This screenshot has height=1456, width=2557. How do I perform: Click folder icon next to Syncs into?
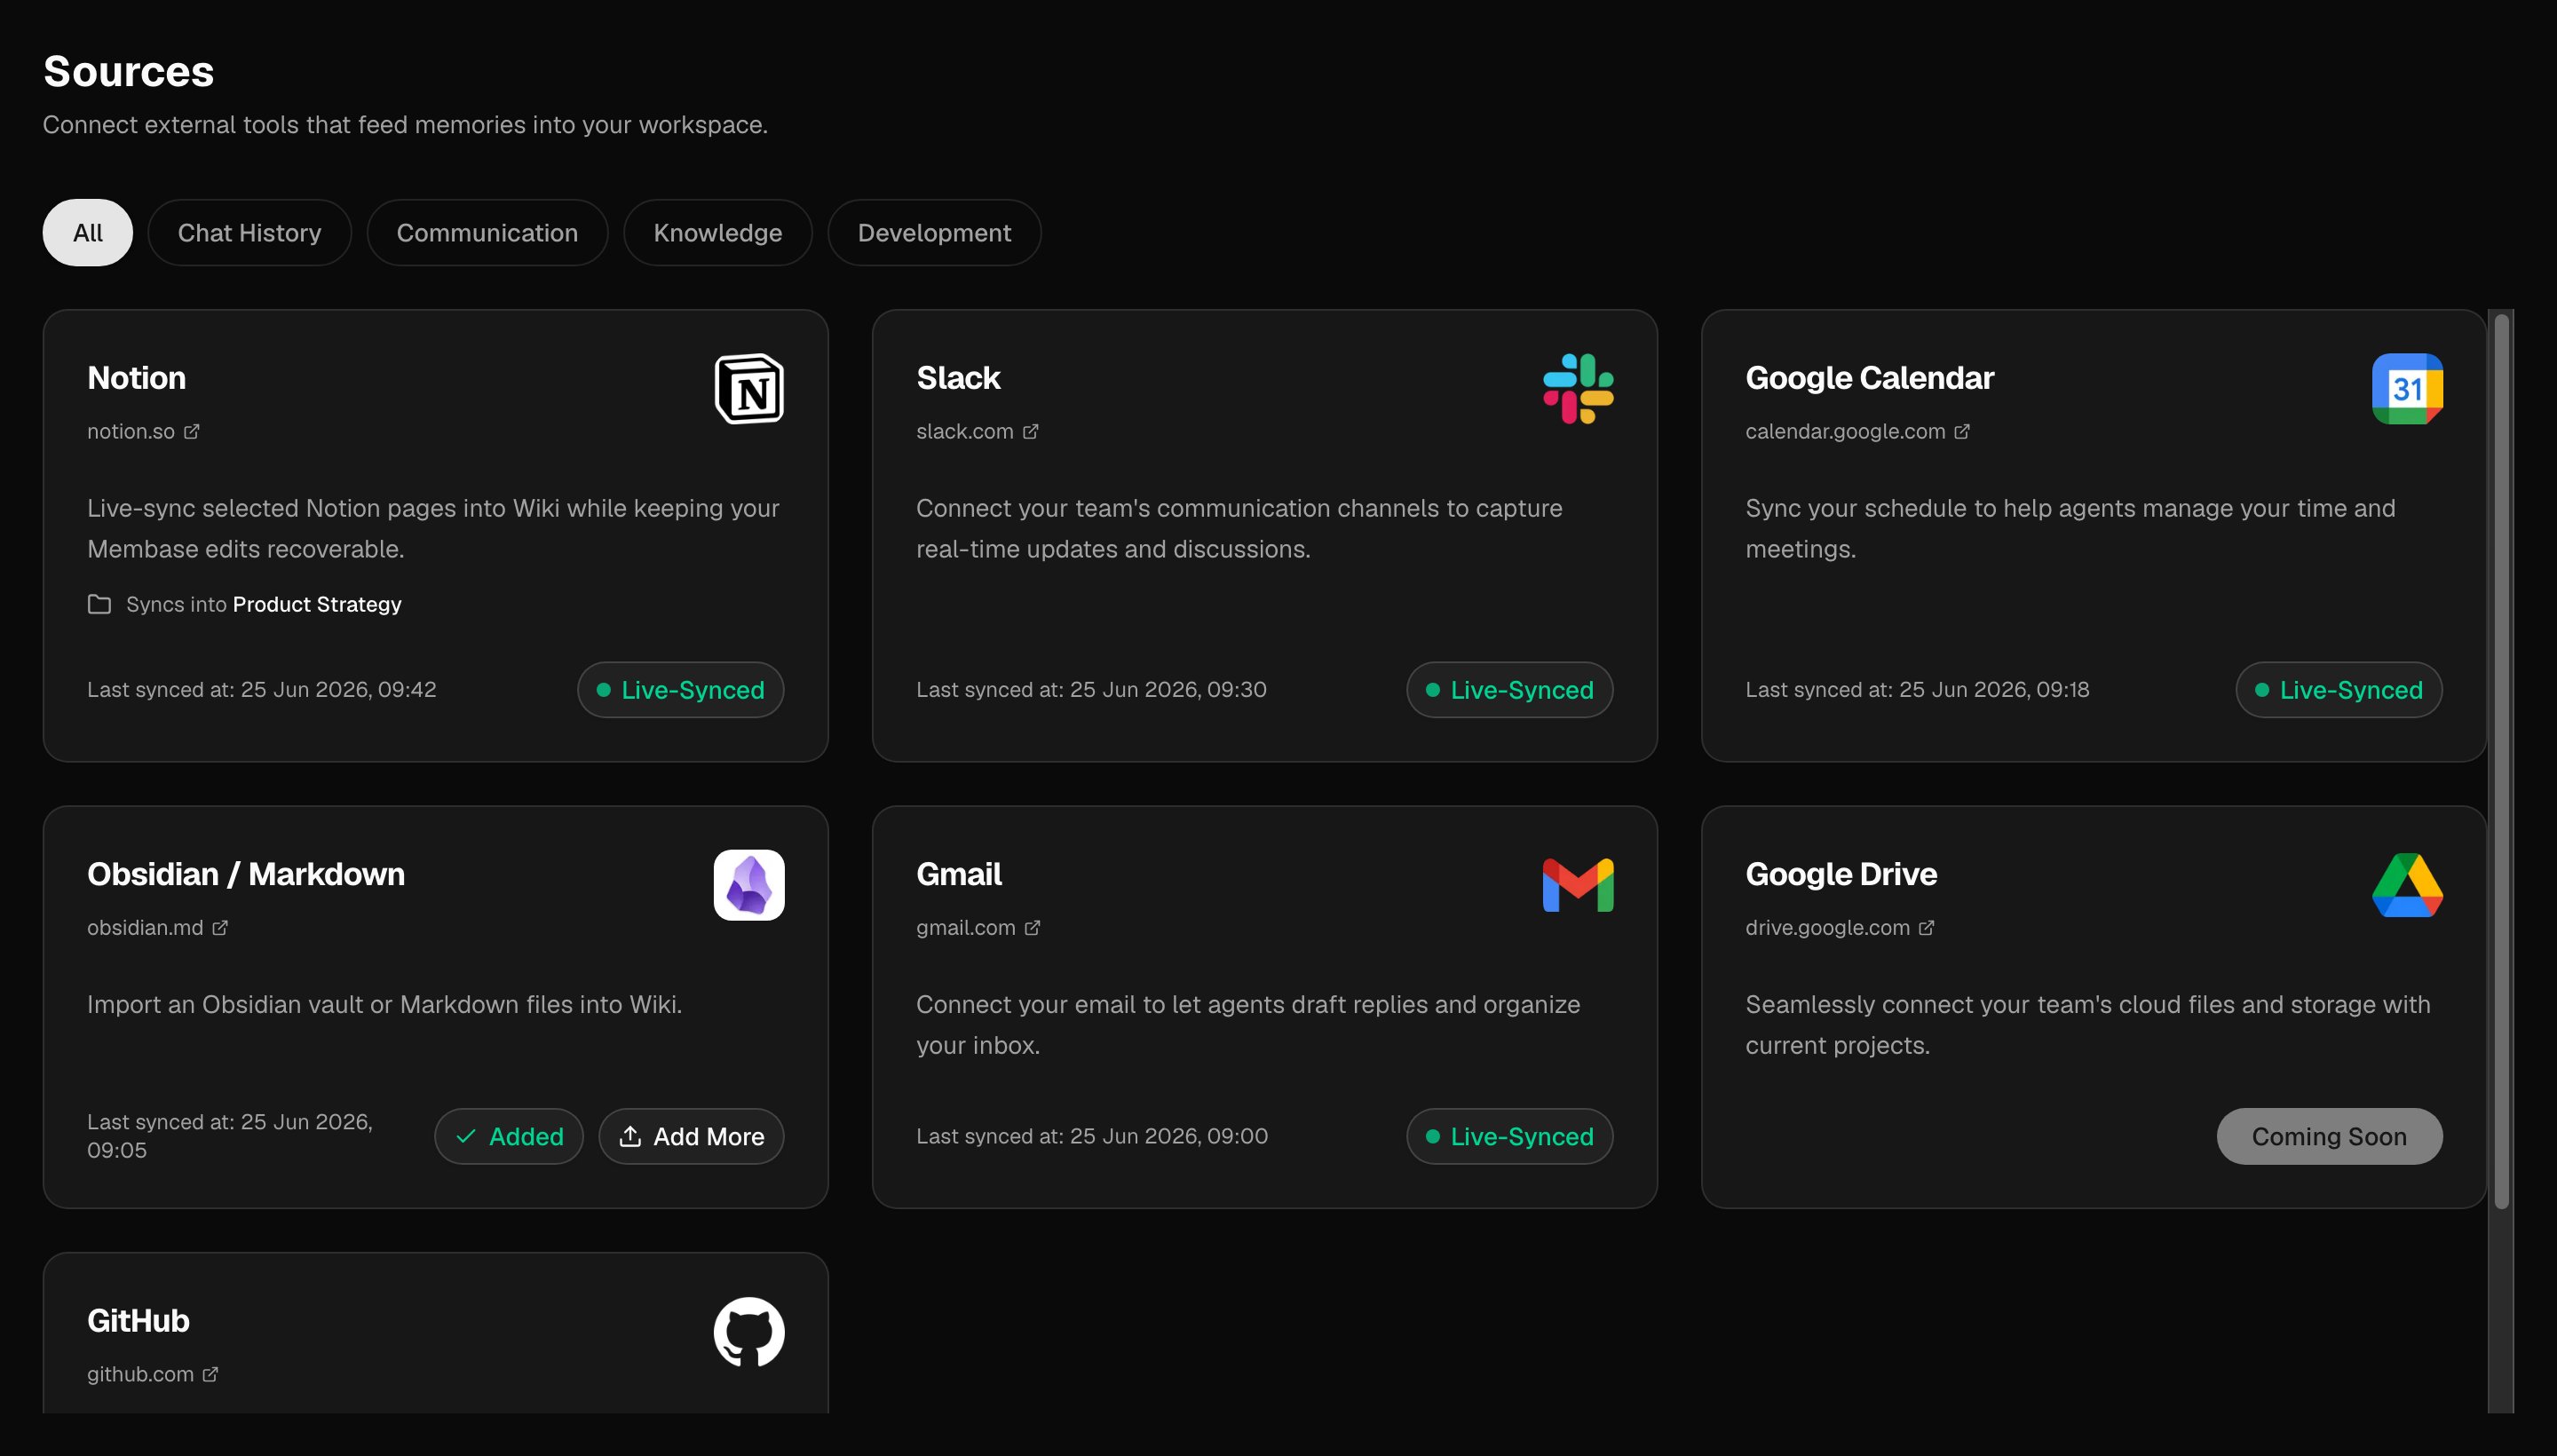click(x=99, y=604)
